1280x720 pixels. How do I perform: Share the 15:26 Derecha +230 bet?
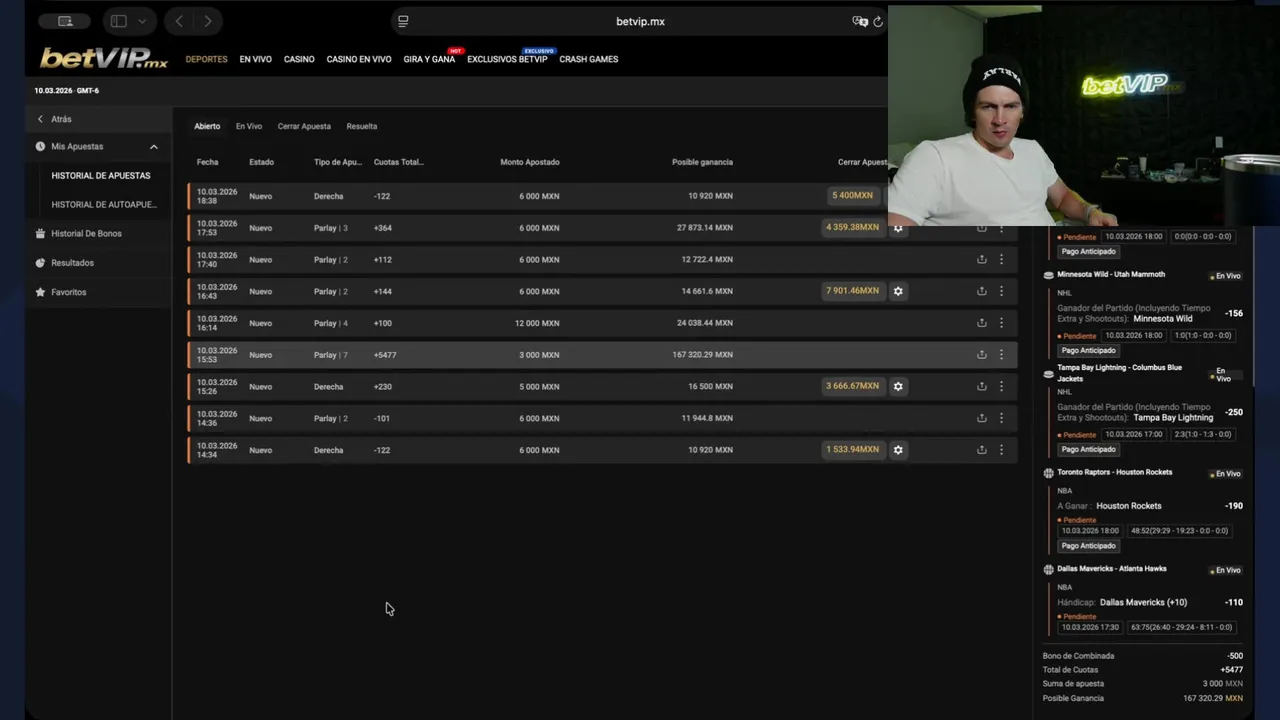(x=982, y=386)
